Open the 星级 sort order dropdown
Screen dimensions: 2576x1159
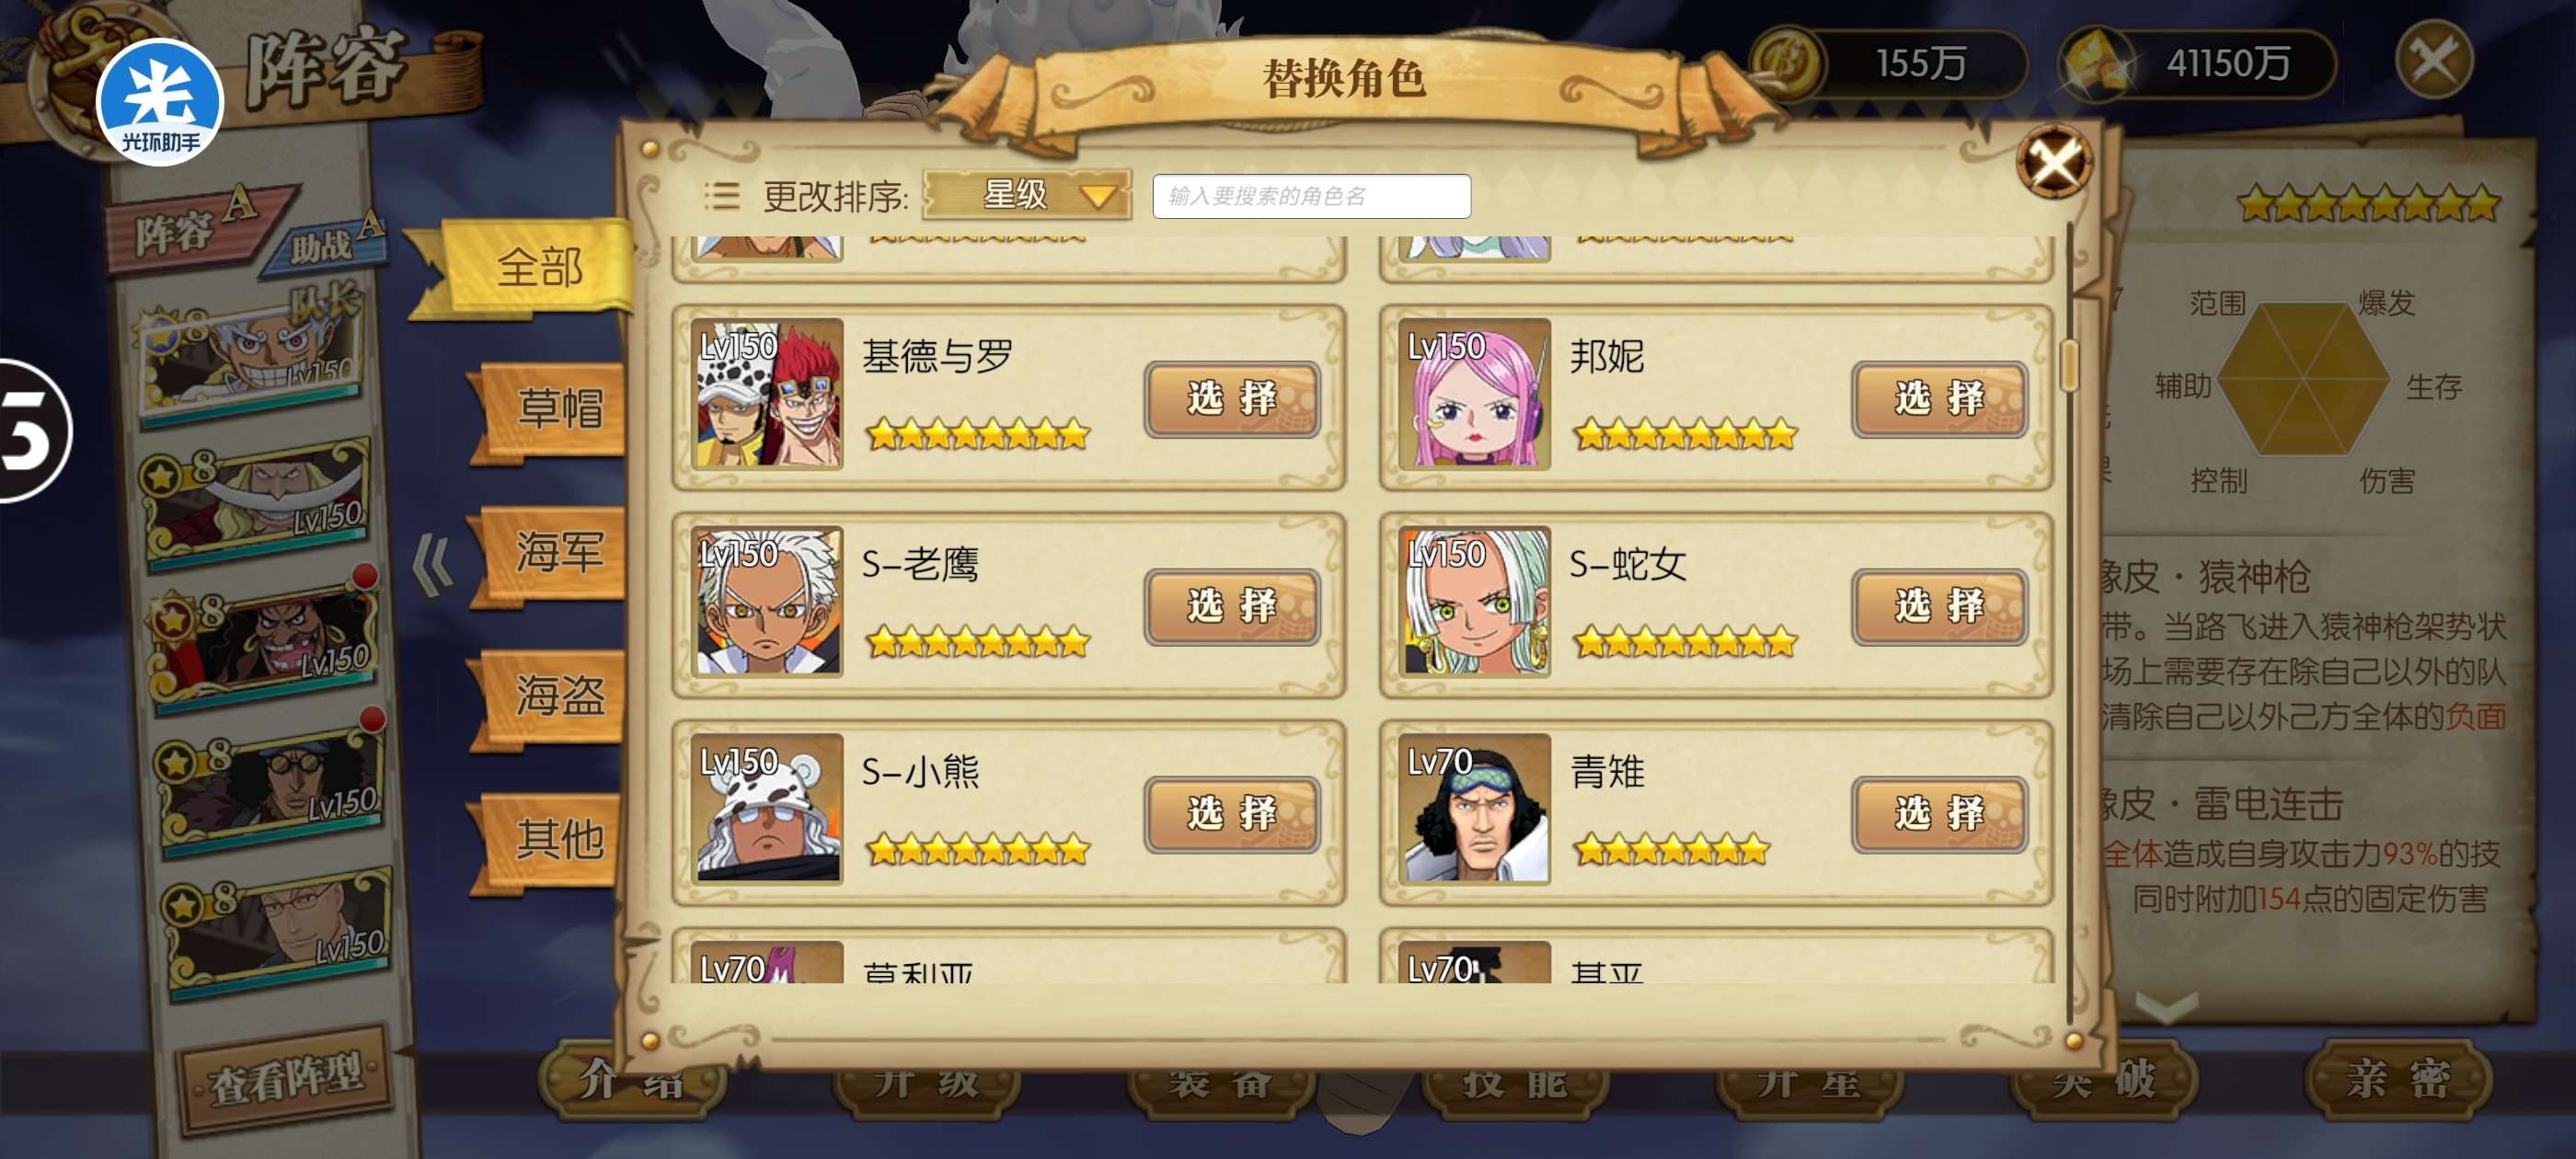pos(1027,195)
